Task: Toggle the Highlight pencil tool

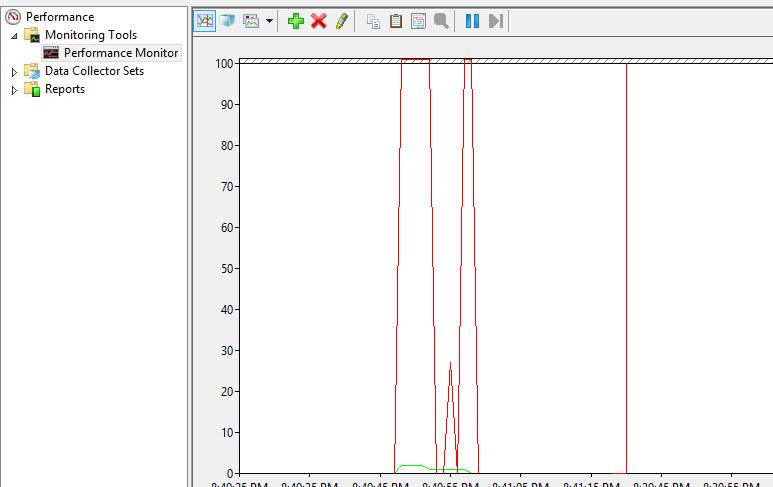Action: (x=342, y=21)
